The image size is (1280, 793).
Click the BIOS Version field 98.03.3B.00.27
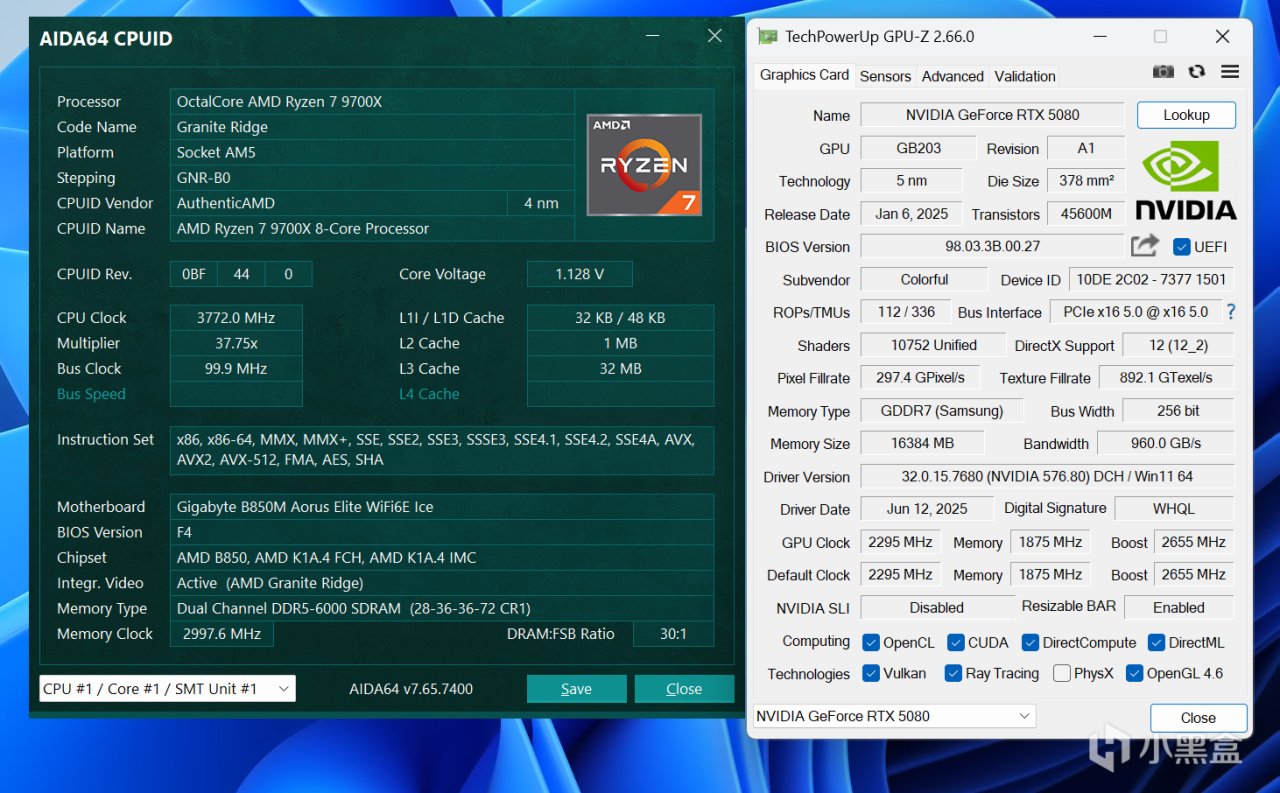[x=992, y=246]
